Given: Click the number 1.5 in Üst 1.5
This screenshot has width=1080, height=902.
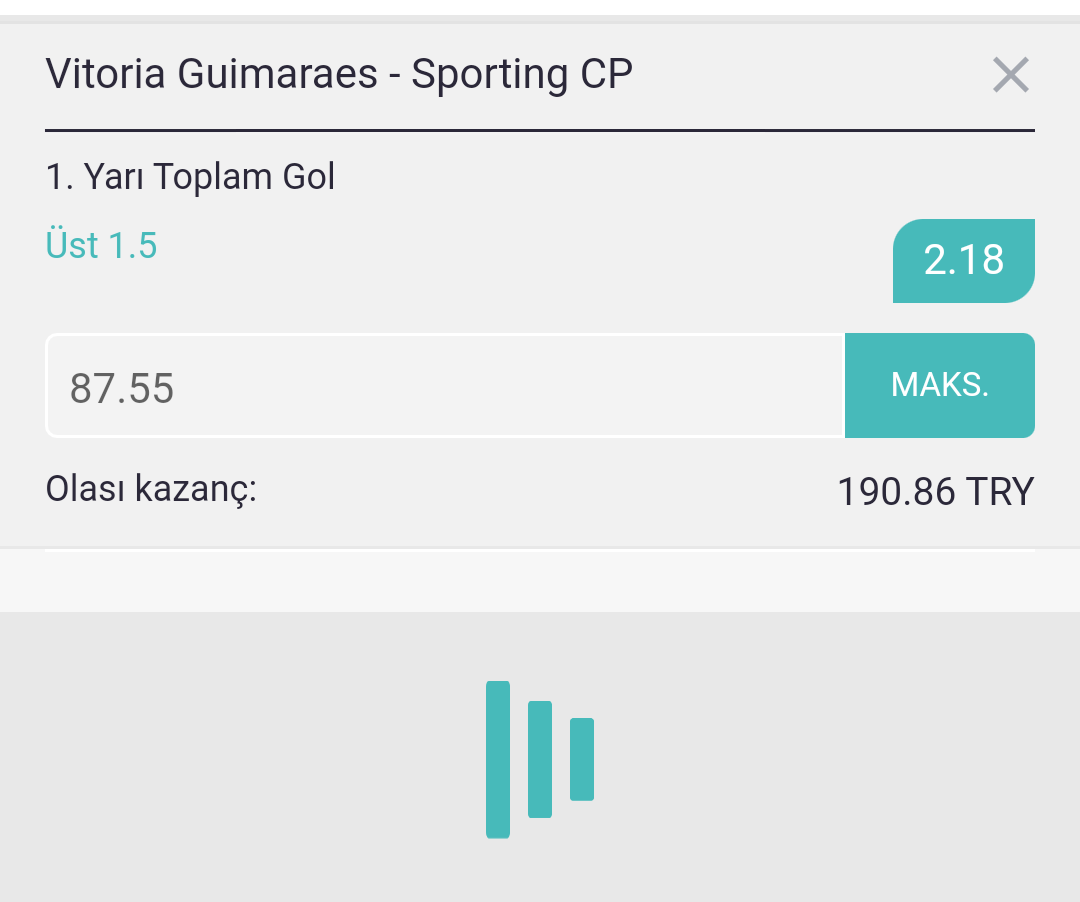Looking at the screenshot, I should click(133, 246).
